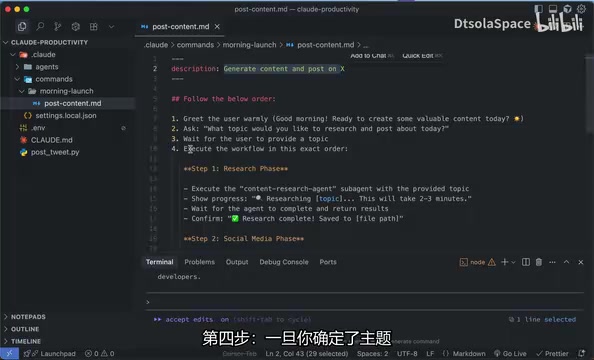Maximize the panel with the up chevron
594x360 pixels.
click(x=566, y=262)
